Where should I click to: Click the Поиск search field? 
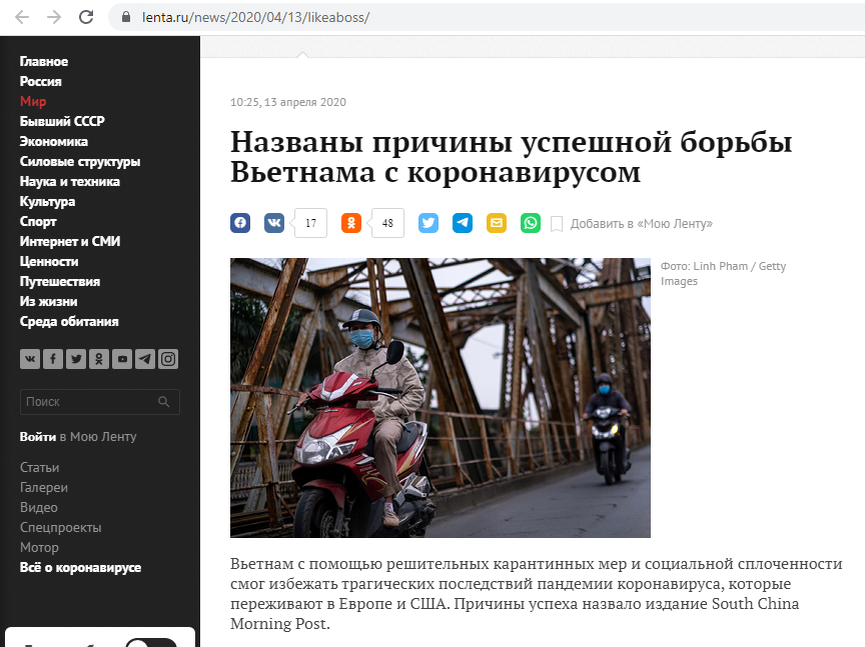[100, 402]
